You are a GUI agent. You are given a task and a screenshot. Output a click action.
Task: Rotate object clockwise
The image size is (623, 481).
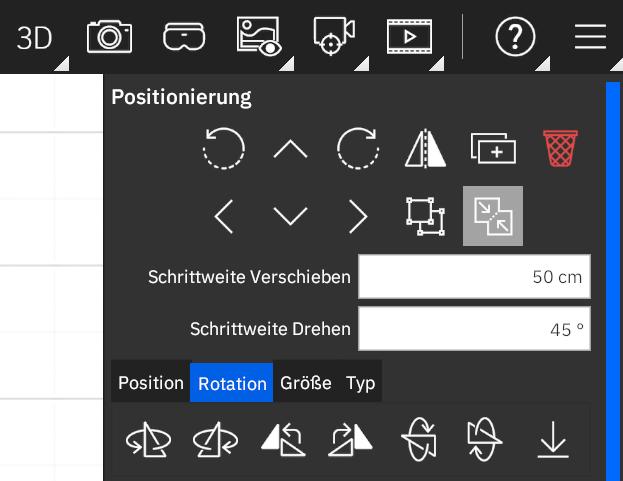pyautogui.click(x=358, y=149)
